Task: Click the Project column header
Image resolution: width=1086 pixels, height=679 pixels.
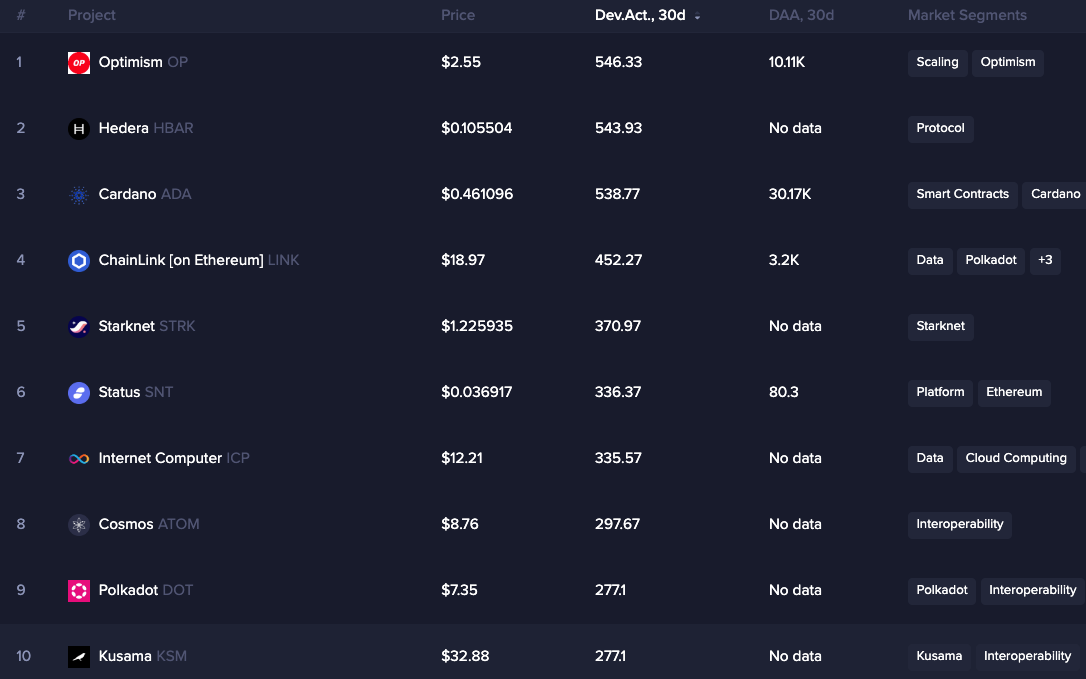Action: click(91, 15)
